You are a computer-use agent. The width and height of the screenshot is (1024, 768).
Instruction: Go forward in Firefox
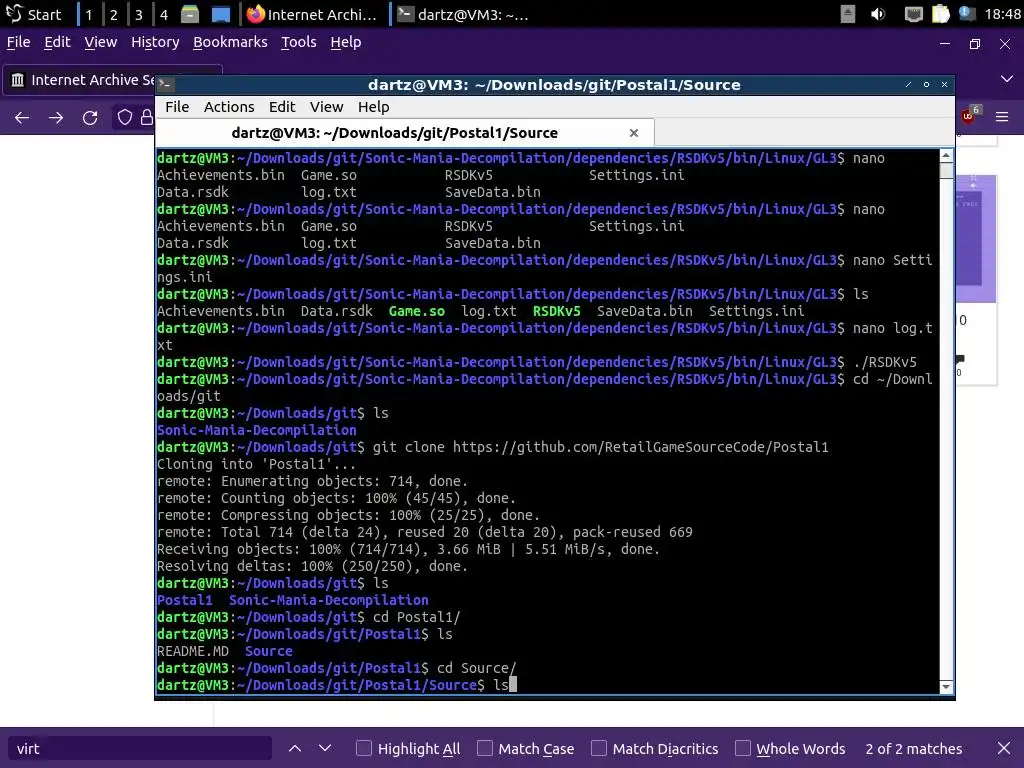tap(56, 118)
